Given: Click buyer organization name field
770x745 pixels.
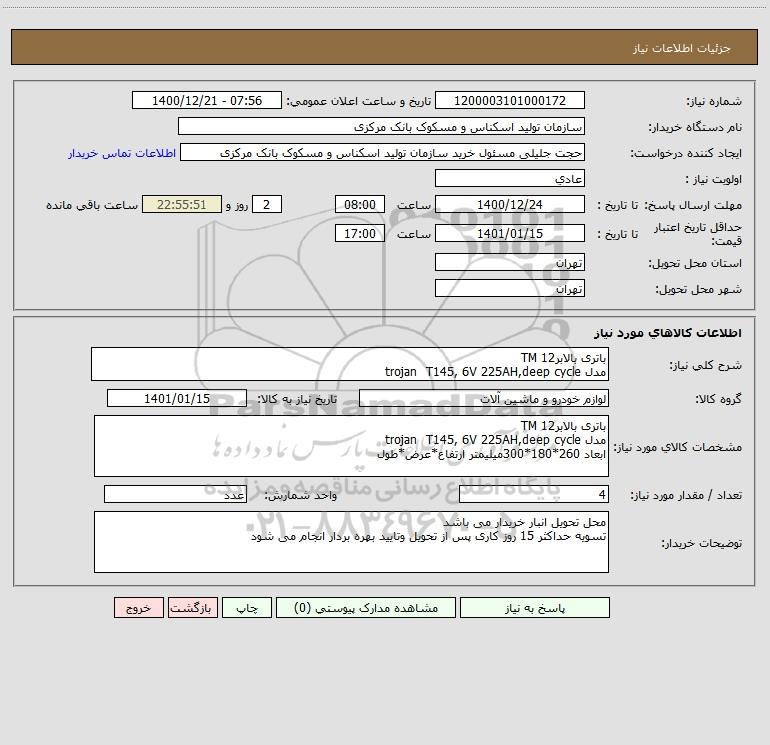Looking at the screenshot, I should click(x=381, y=126).
